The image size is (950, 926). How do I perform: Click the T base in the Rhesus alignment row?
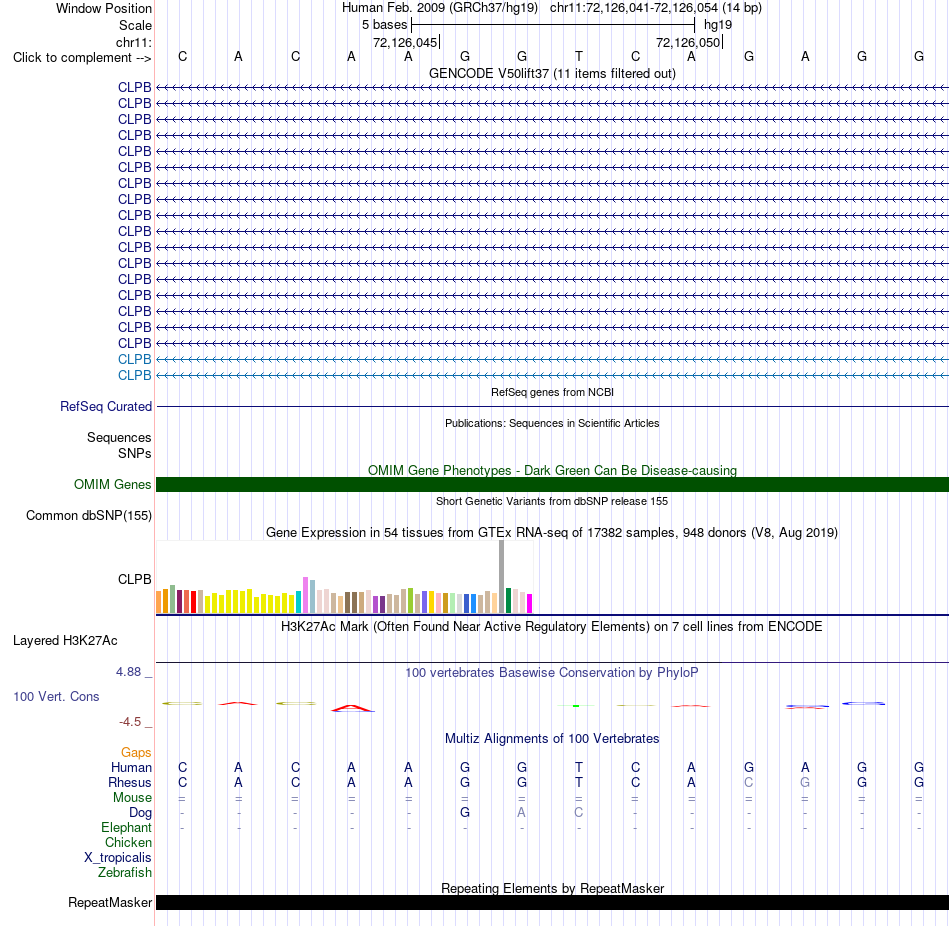pyautogui.click(x=579, y=782)
